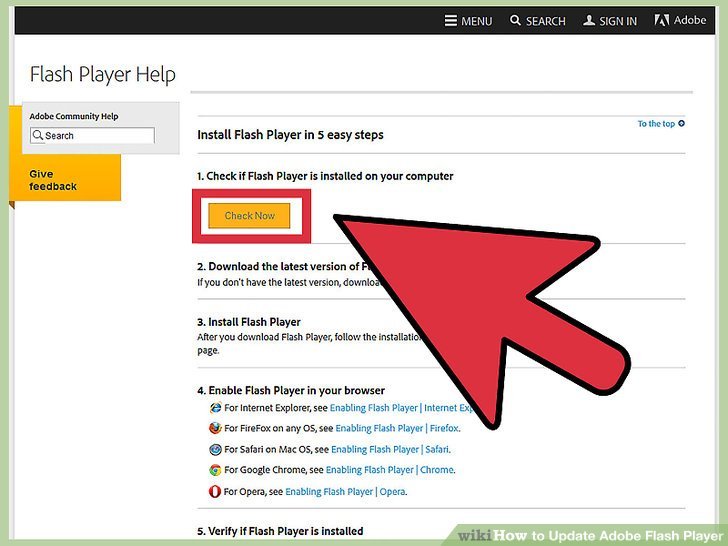Click the Flash Player Help page title
The height and width of the screenshot is (546, 728).
(x=103, y=74)
